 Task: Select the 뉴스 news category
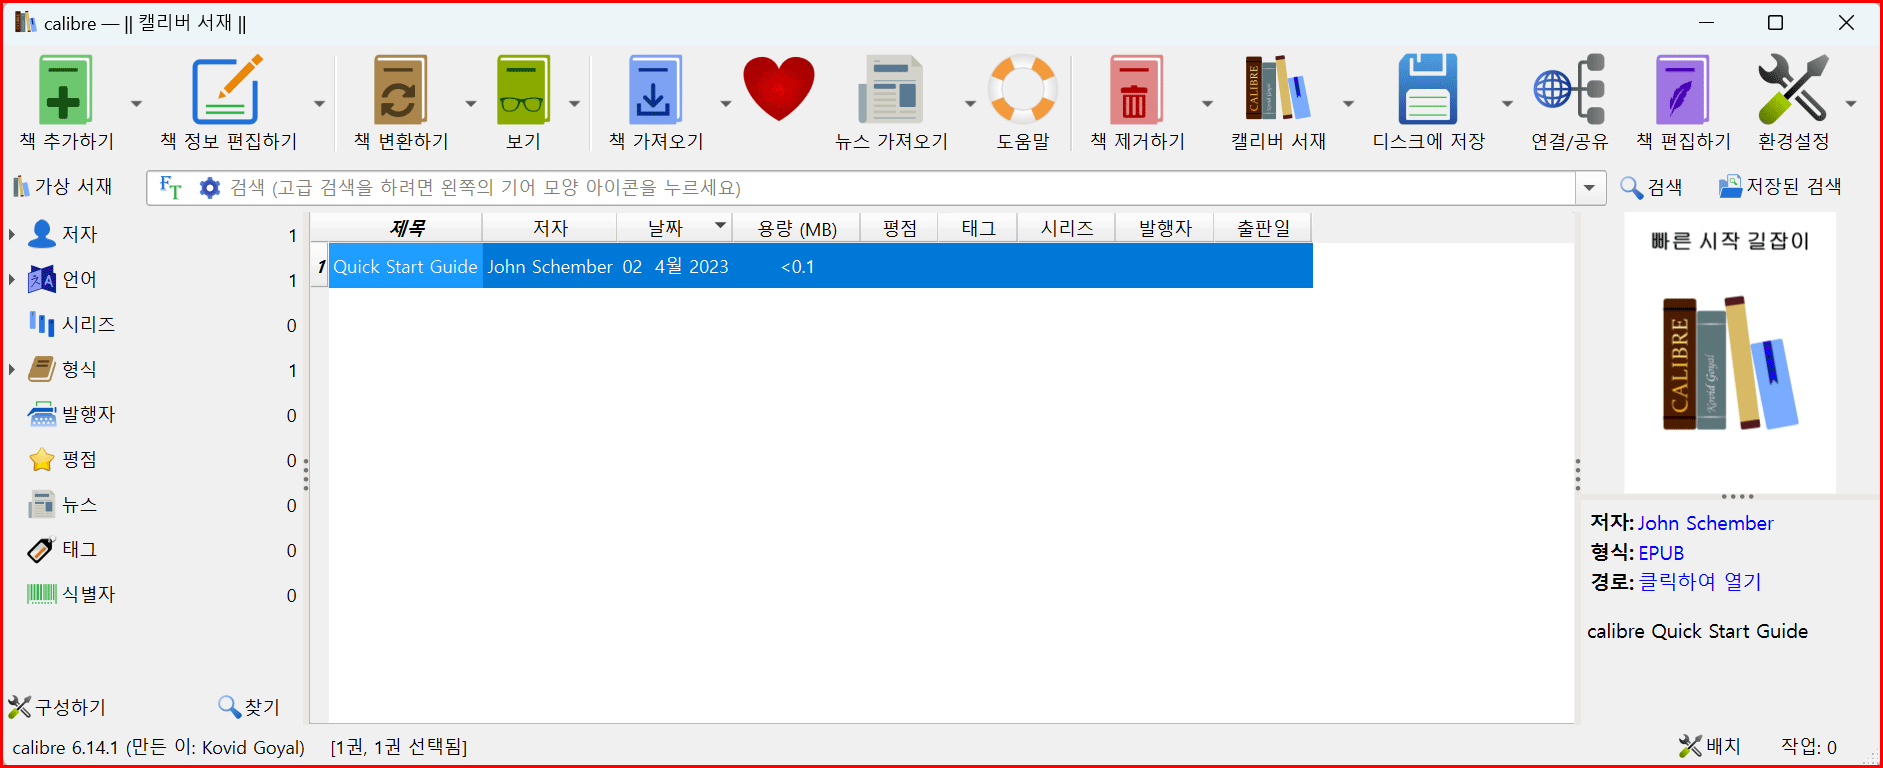(79, 504)
